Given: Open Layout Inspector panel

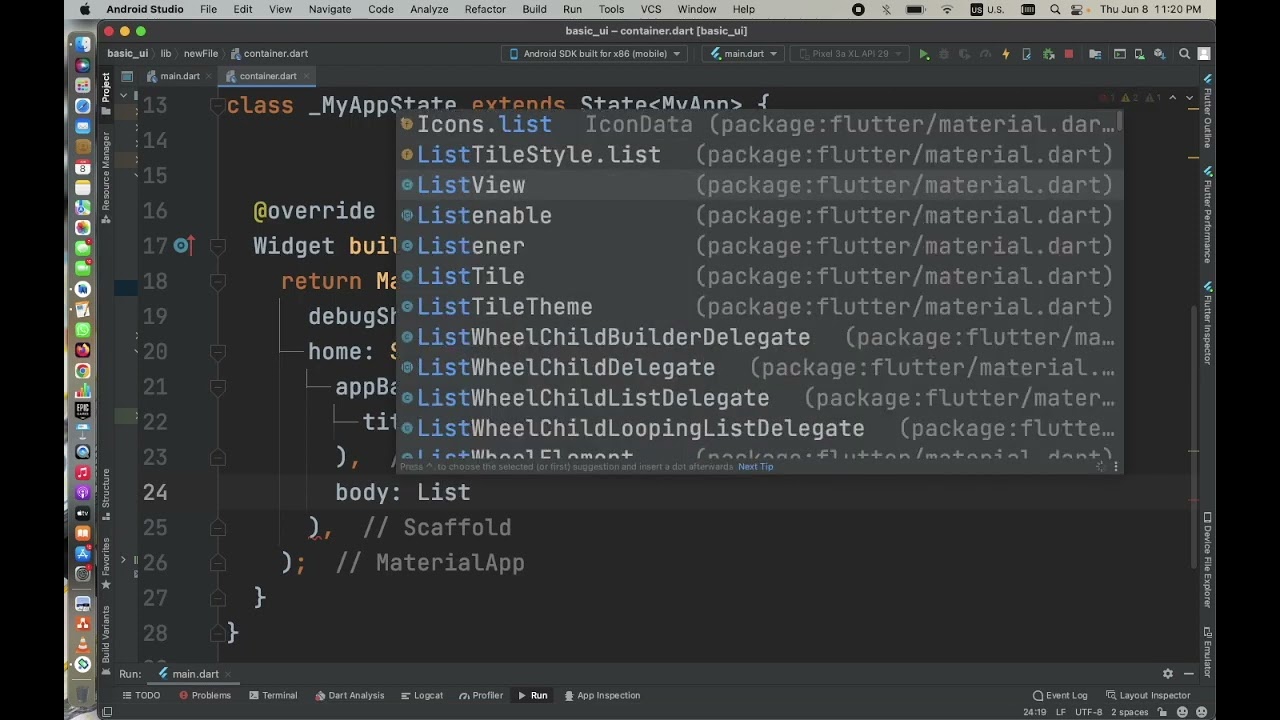Looking at the screenshot, I should pyautogui.click(x=1147, y=696).
